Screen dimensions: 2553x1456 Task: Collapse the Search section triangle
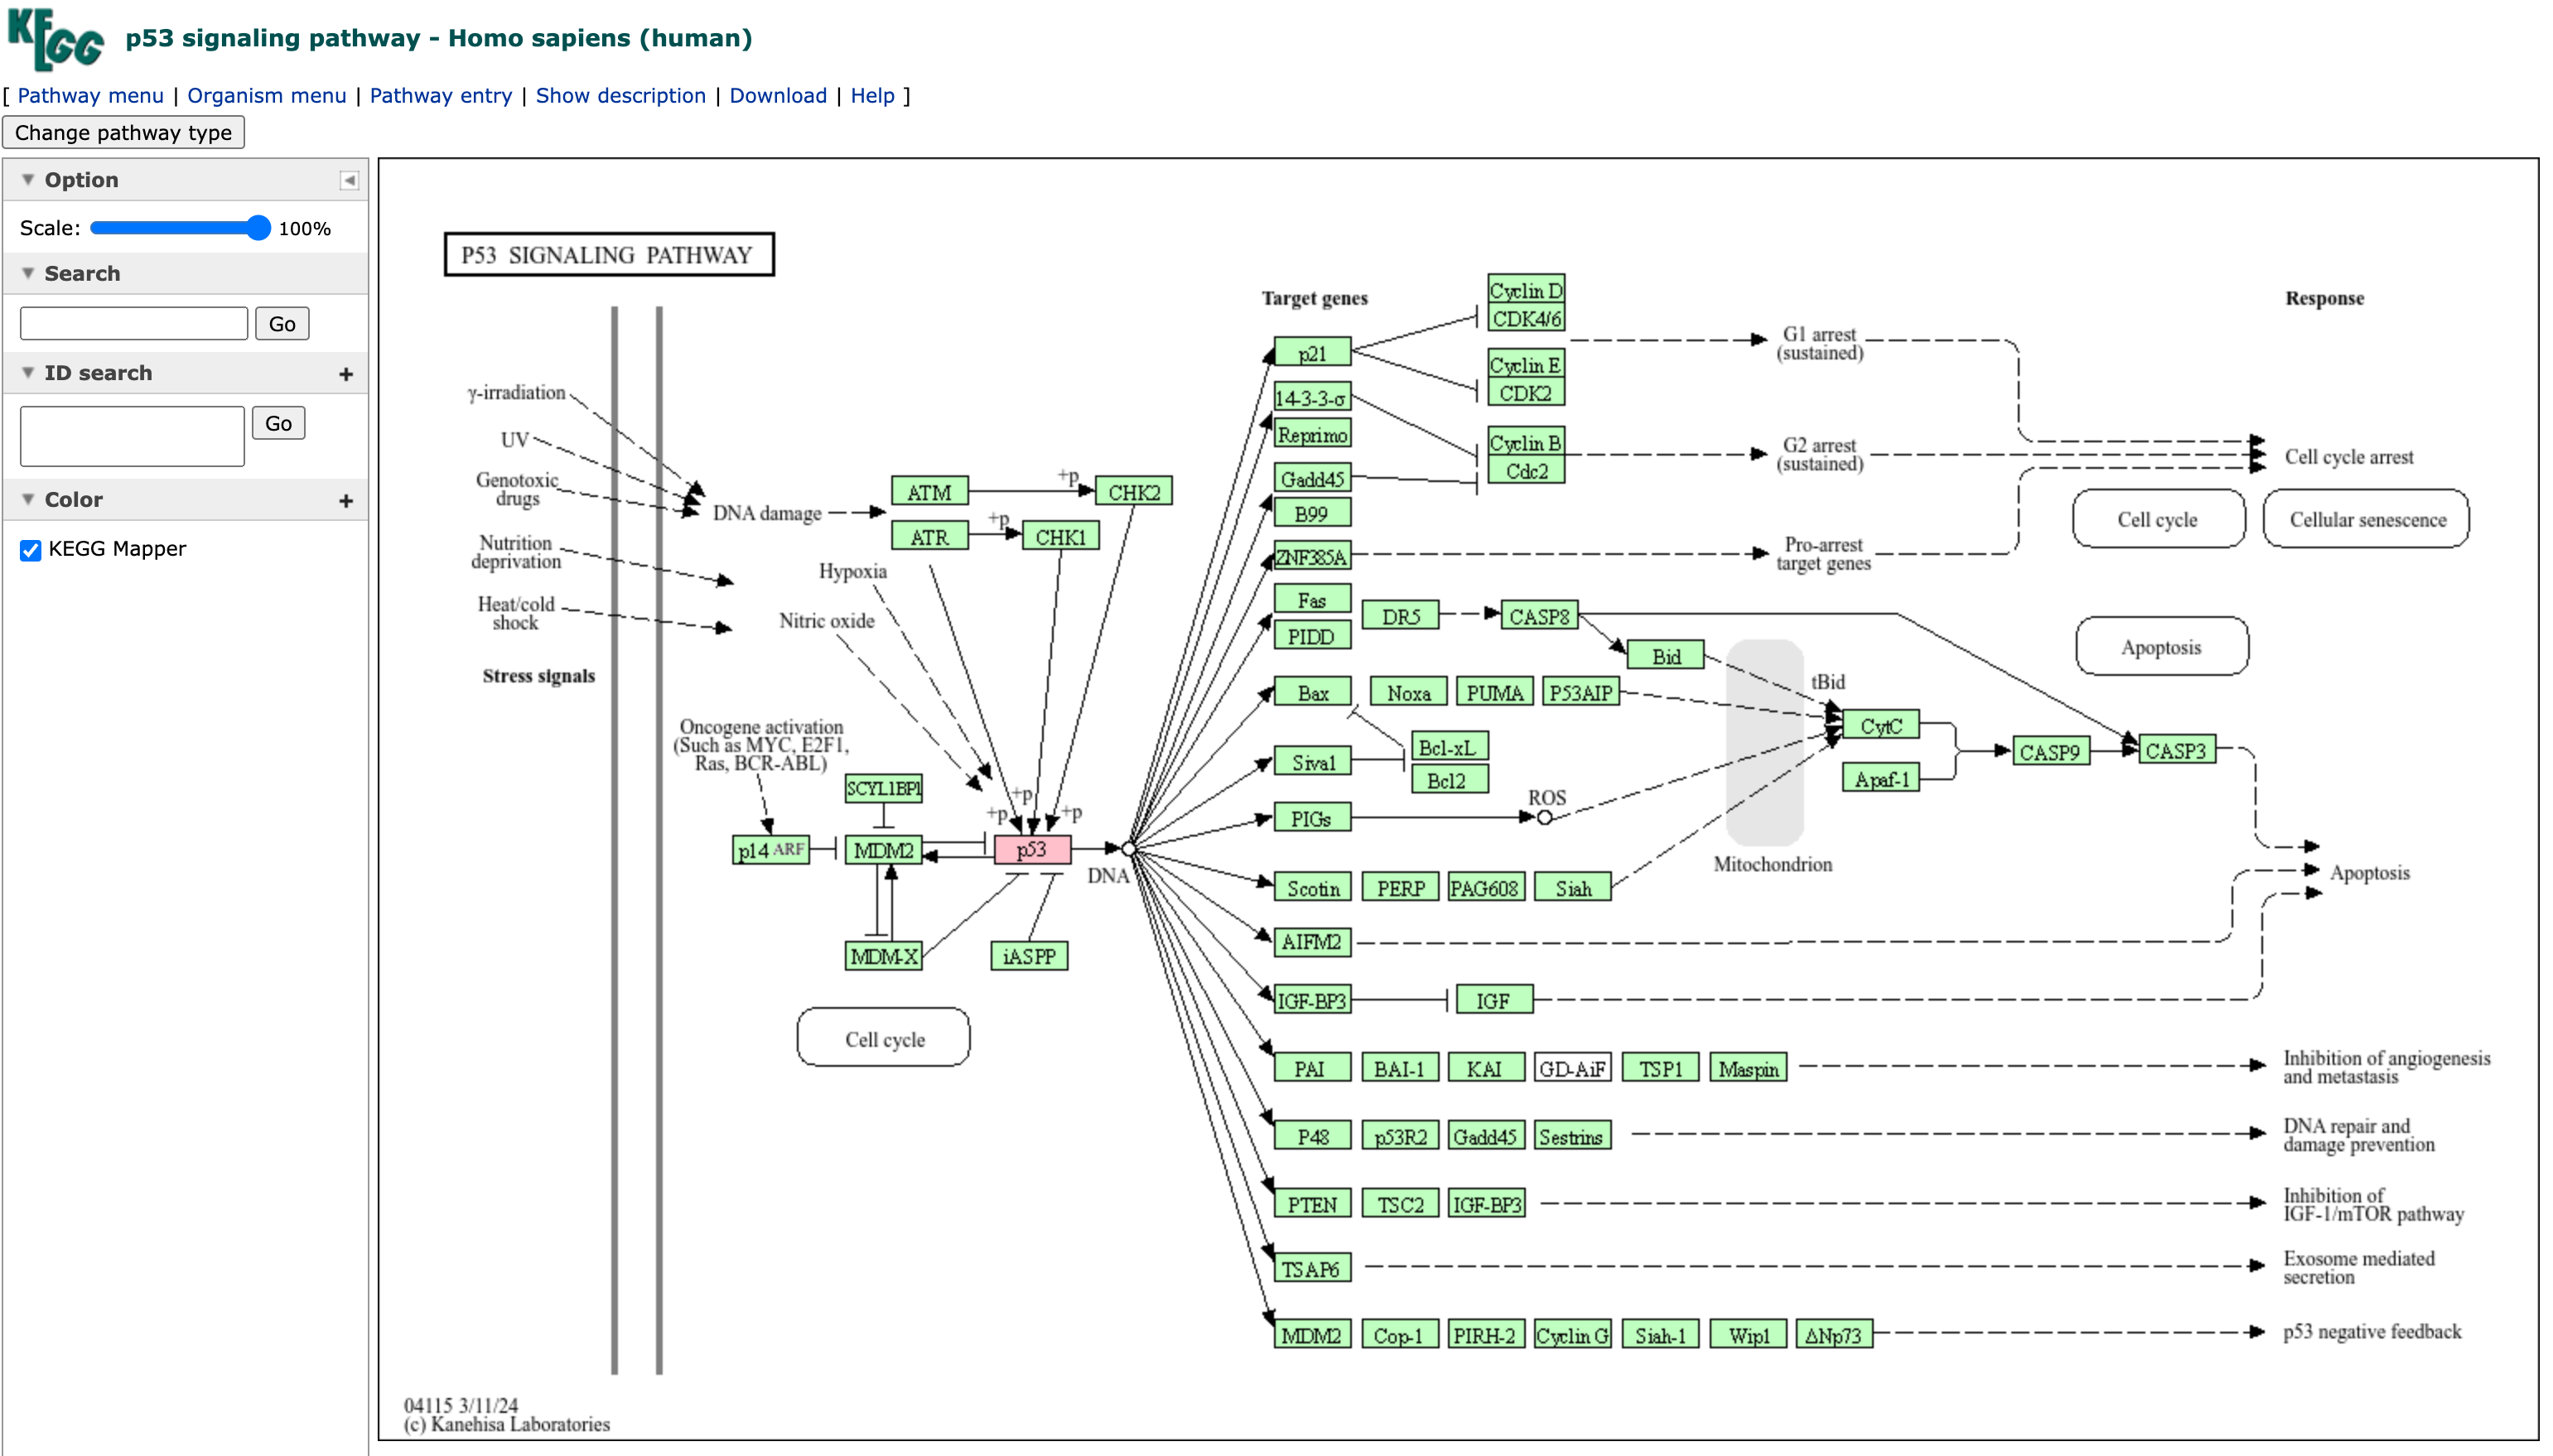click(x=28, y=273)
